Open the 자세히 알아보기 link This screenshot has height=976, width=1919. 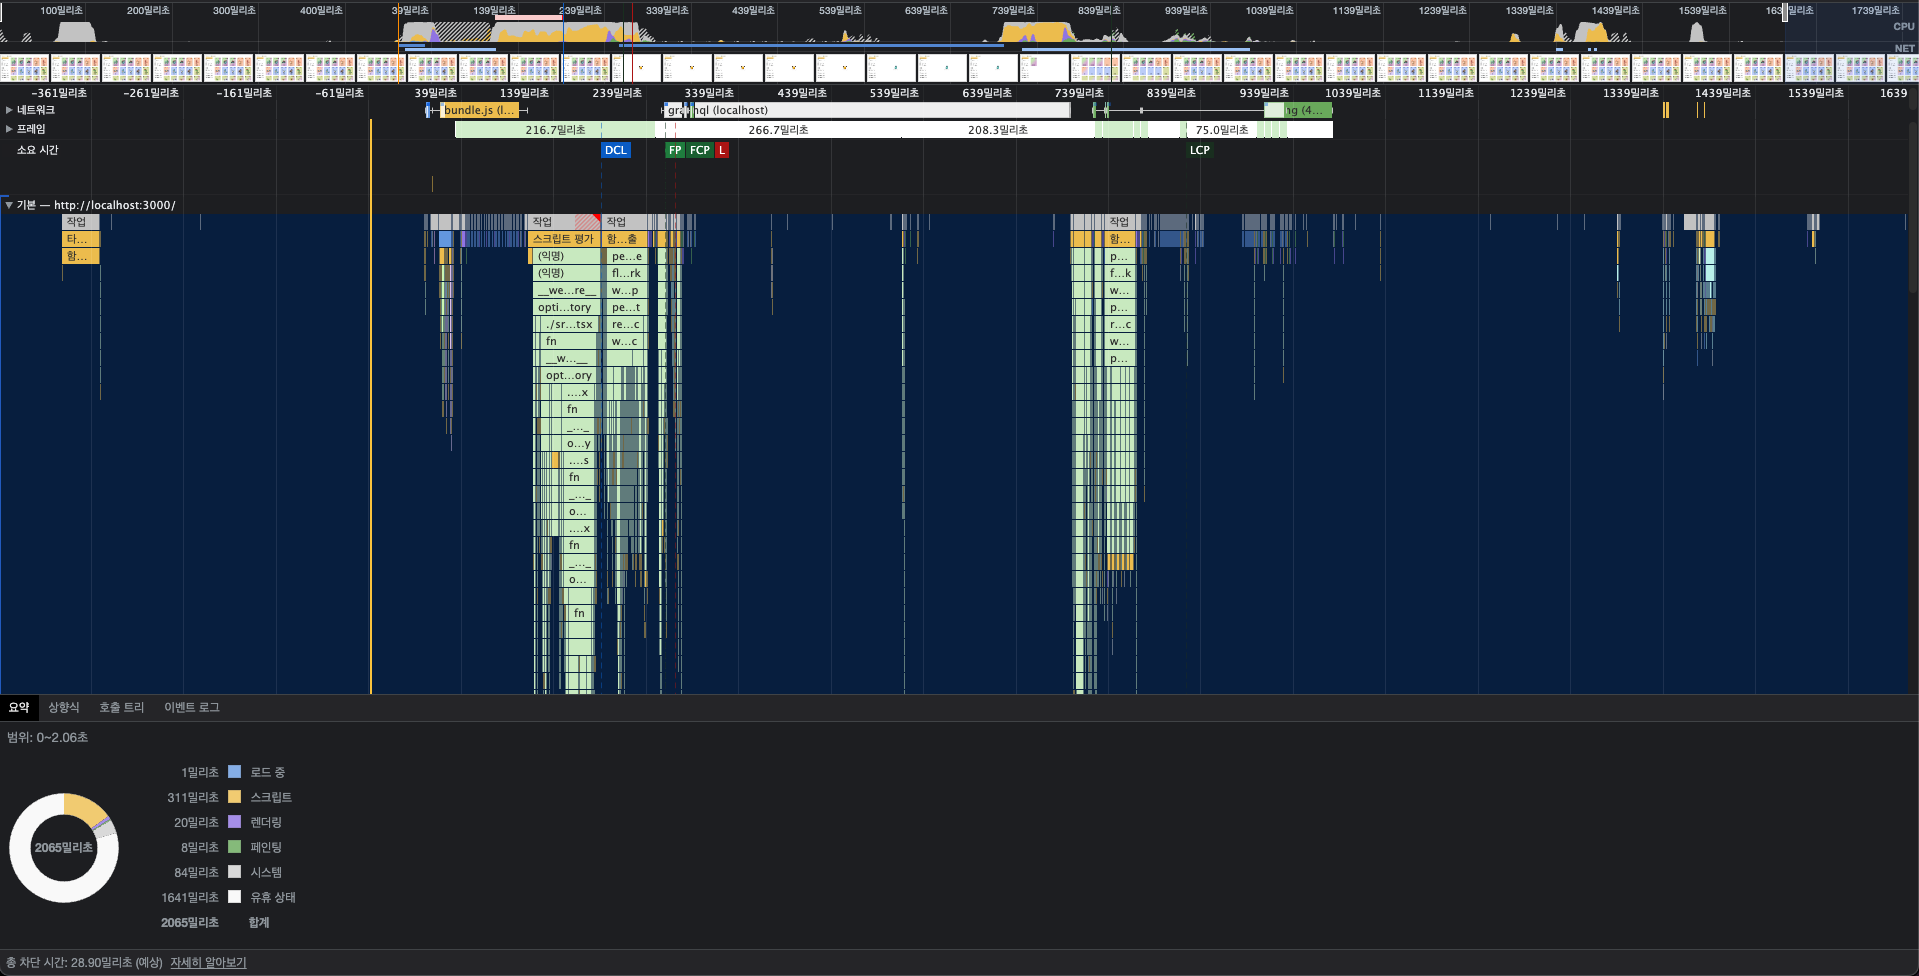point(208,962)
